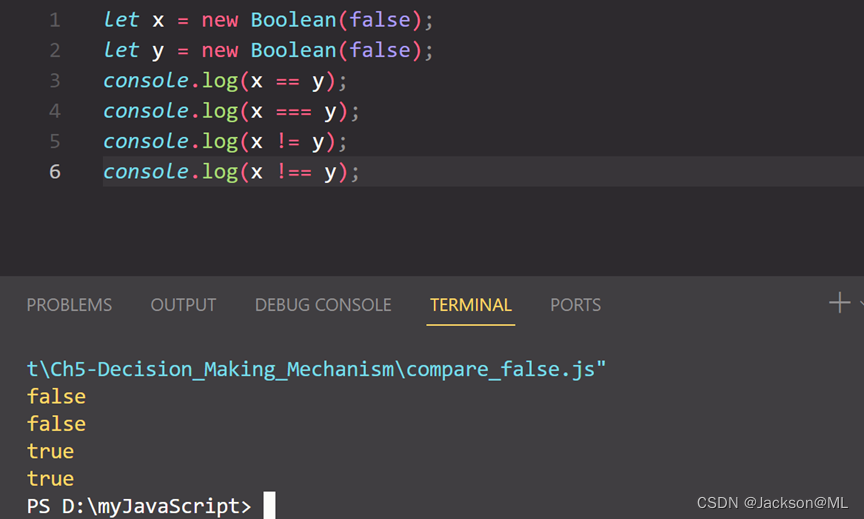Switch to the PORTS tab
Screen dimensions: 864x519
575,305
